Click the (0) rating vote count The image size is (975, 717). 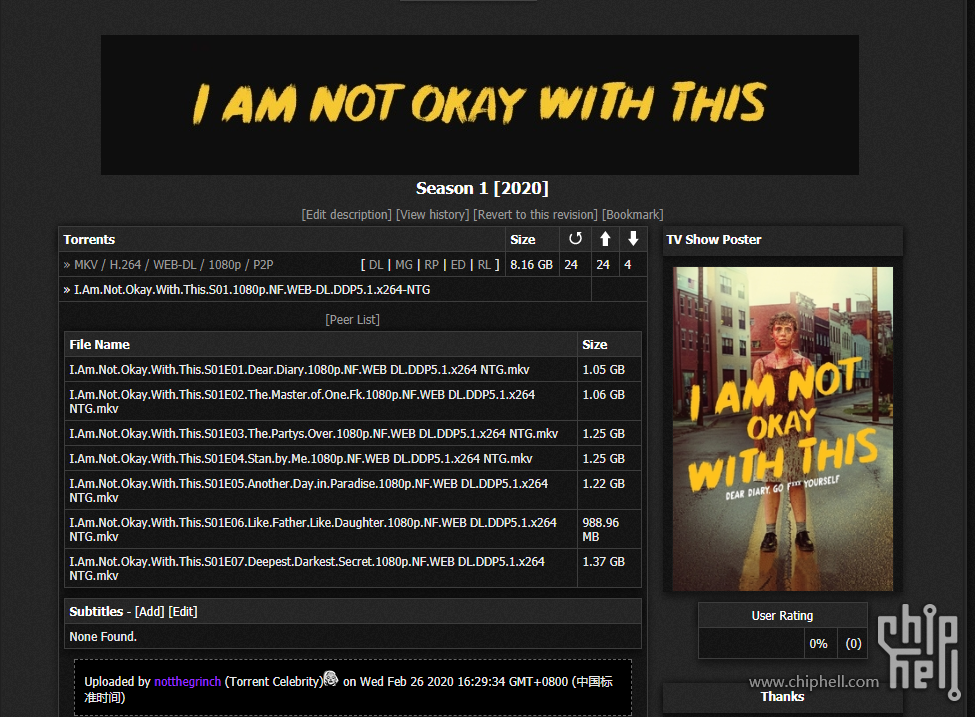click(853, 644)
